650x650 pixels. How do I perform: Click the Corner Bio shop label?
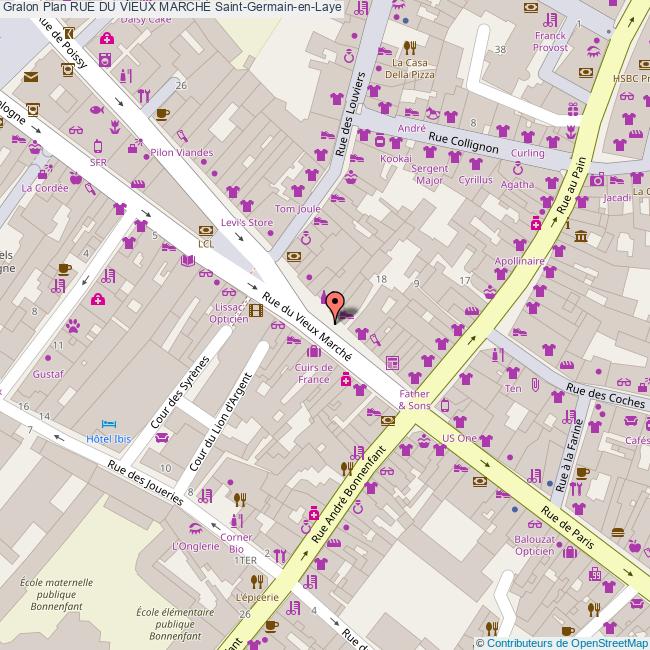(x=236, y=543)
